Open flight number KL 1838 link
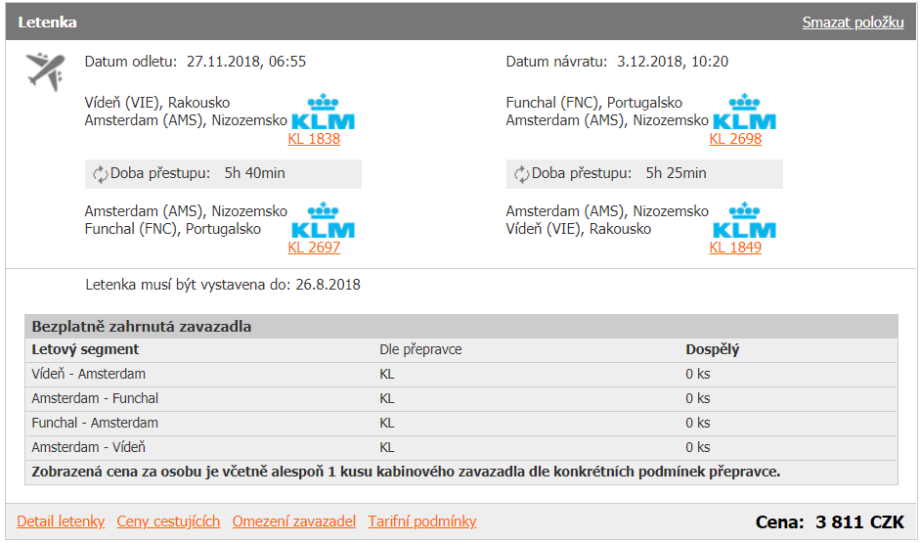920x543 pixels. coord(314,139)
